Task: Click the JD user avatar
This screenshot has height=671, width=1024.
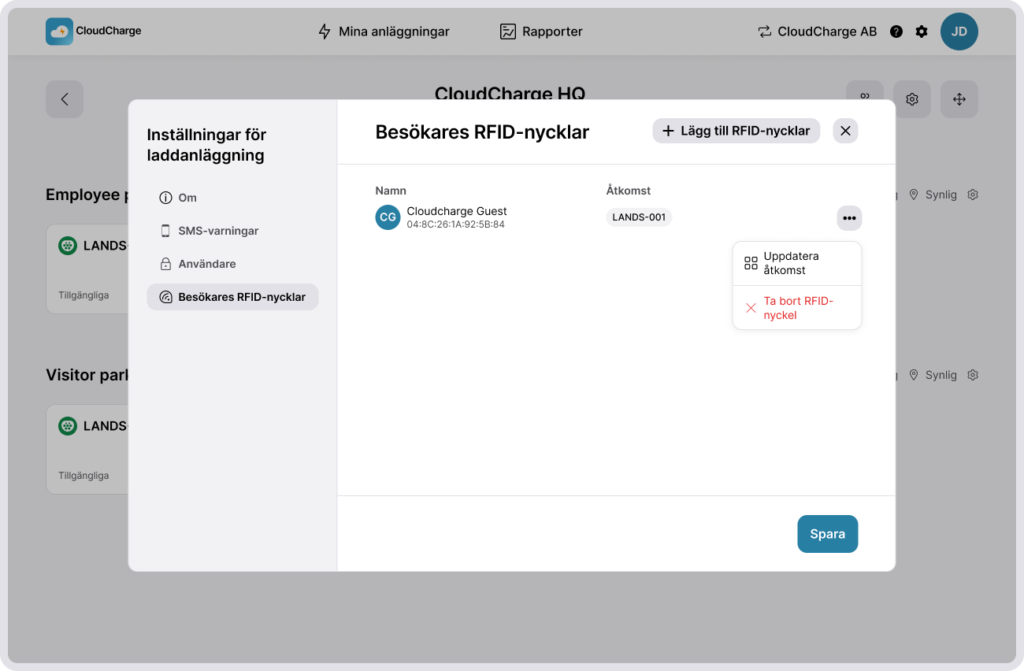Action: point(959,32)
